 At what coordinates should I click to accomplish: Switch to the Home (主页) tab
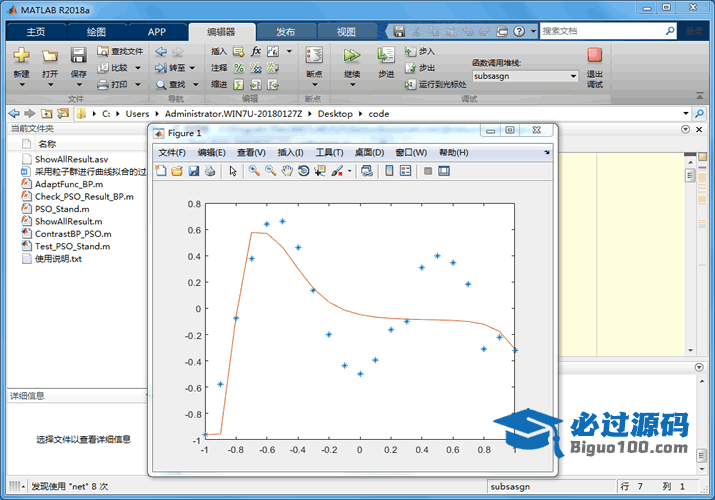[x=36, y=32]
